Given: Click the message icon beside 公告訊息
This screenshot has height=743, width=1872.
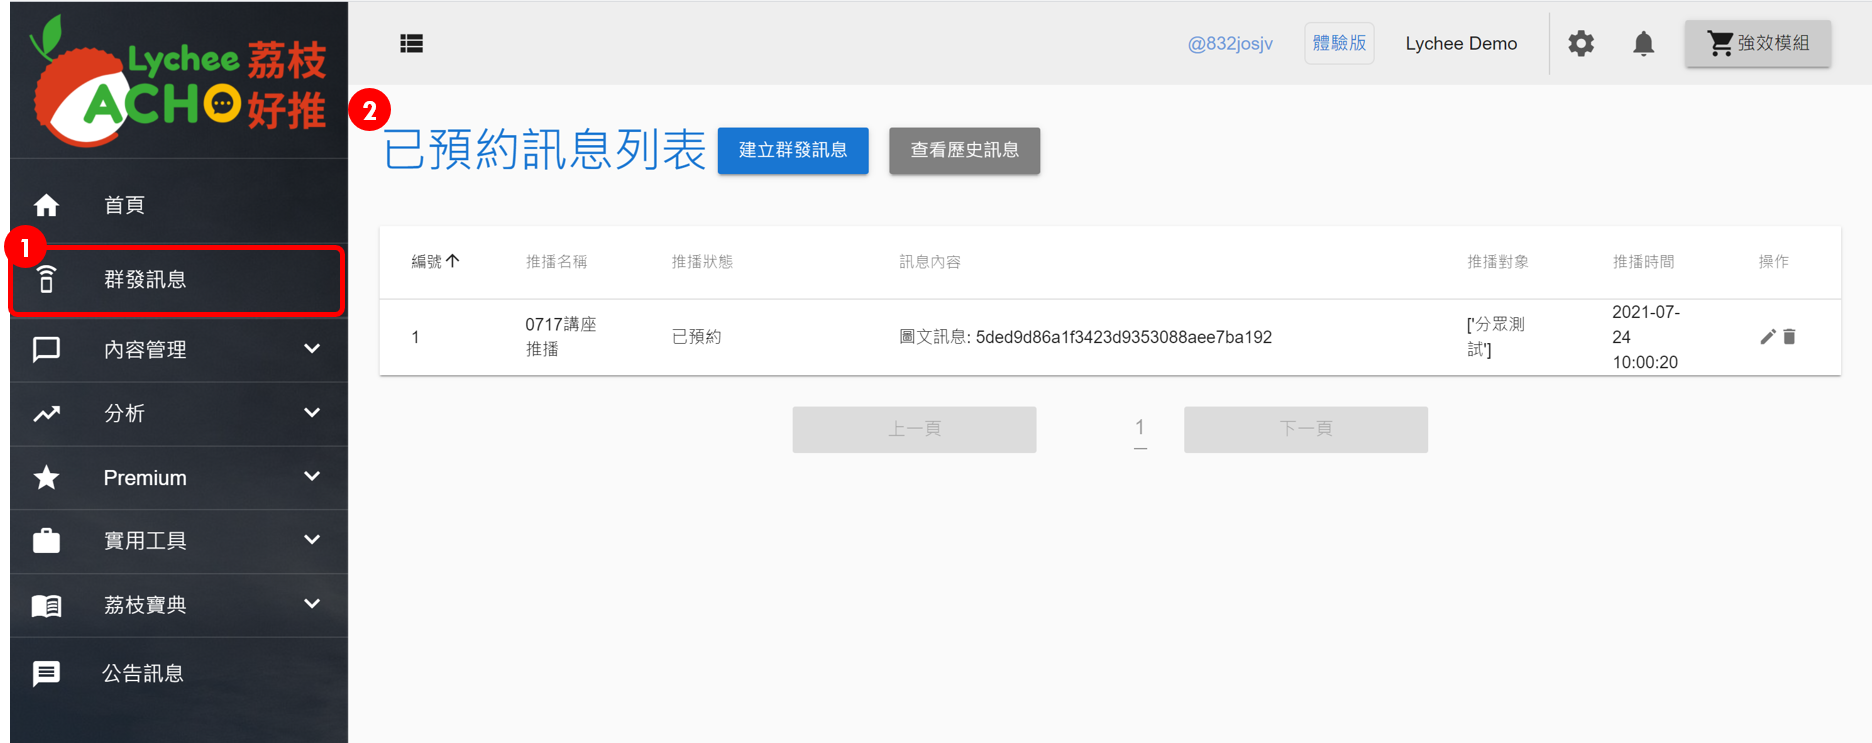Looking at the screenshot, I should pyautogui.click(x=46, y=673).
